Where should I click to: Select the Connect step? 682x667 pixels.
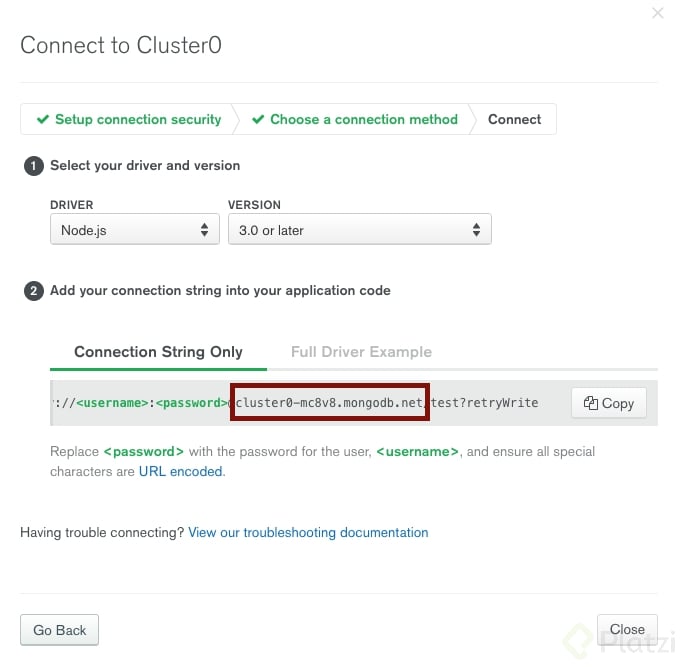point(514,119)
